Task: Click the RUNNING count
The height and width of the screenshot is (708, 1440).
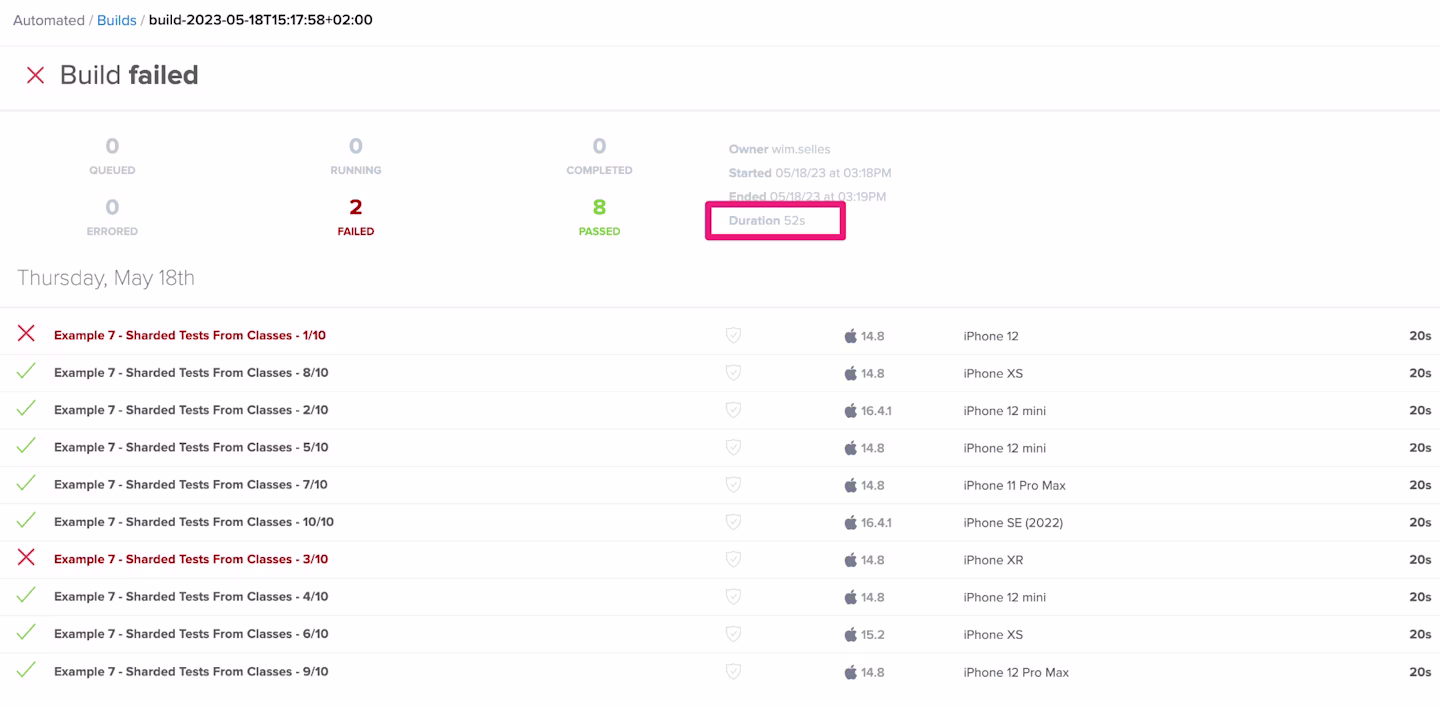Action: click(356, 147)
